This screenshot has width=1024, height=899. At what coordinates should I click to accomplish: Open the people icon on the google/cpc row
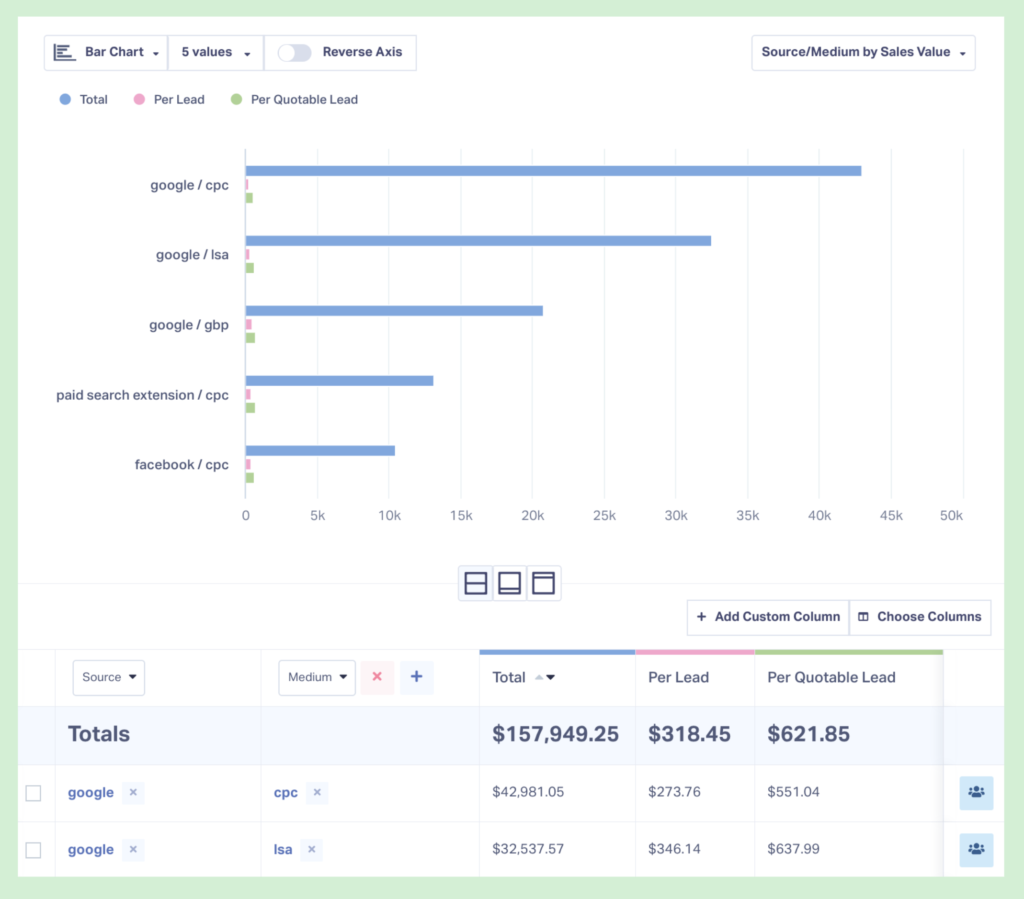pyautogui.click(x=976, y=793)
